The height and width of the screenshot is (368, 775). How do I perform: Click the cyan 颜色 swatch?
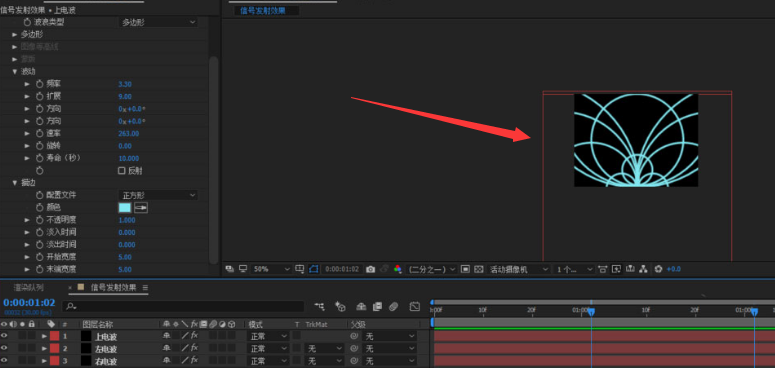(x=125, y=207)
